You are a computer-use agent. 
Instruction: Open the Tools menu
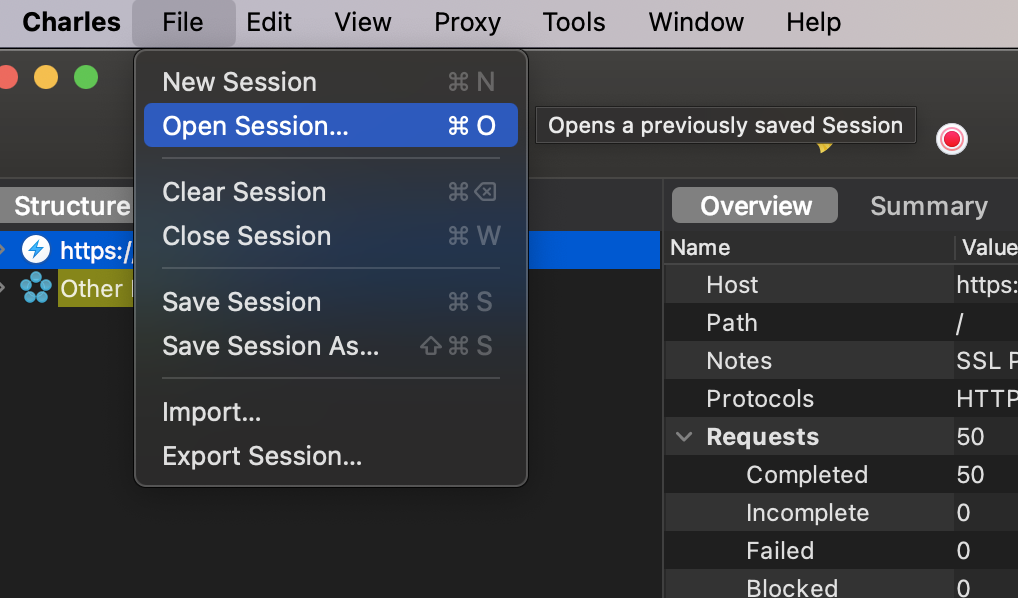coord(574,22)
